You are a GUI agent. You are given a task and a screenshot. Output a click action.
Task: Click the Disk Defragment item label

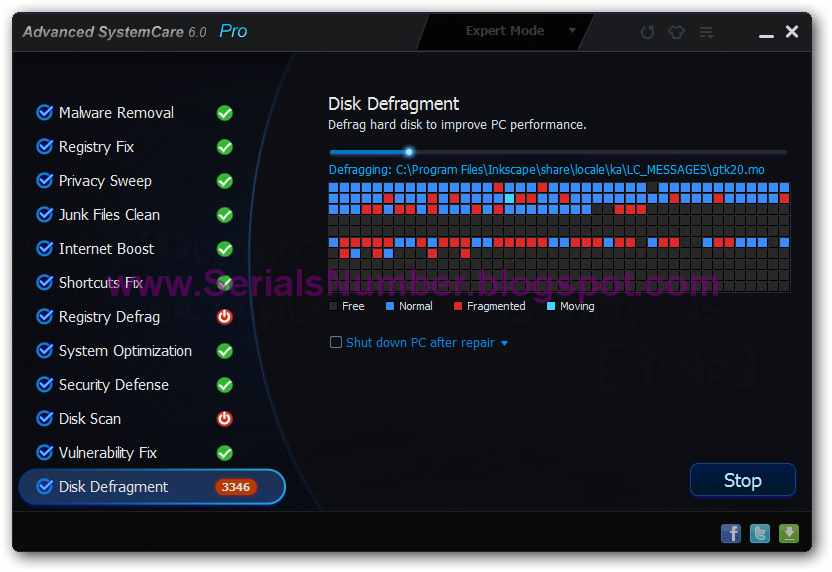click(x=114, y=487)
